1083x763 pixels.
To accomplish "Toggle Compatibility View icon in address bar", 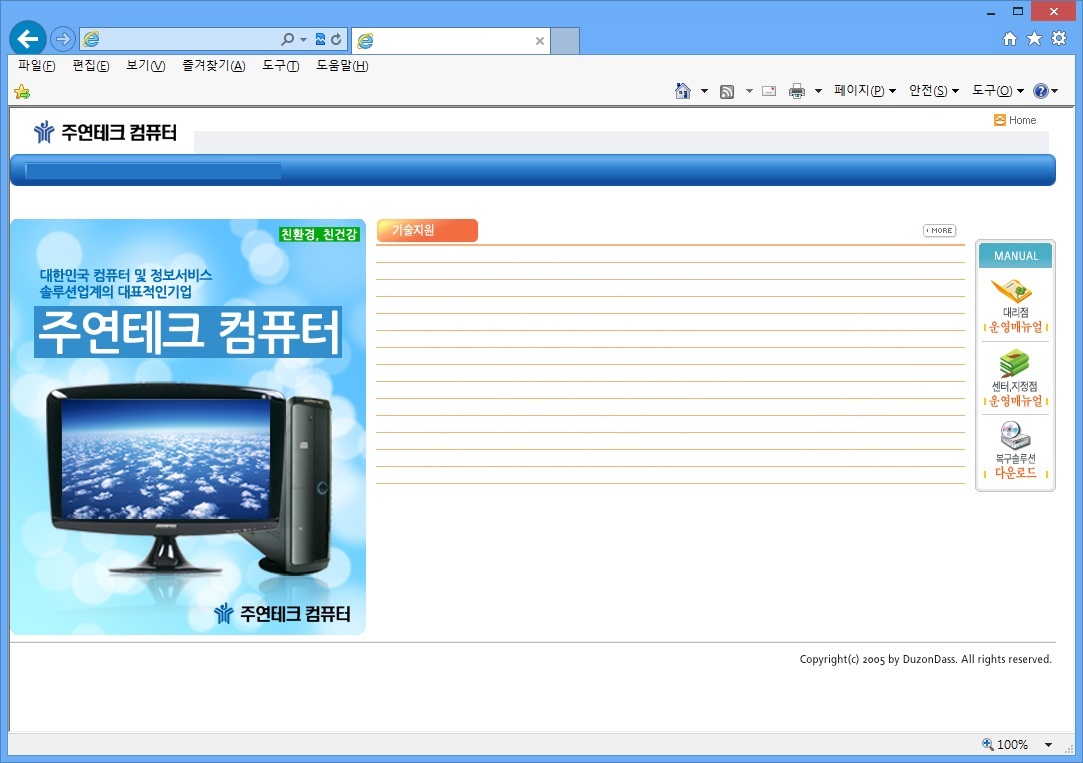I will click(320, 39).
